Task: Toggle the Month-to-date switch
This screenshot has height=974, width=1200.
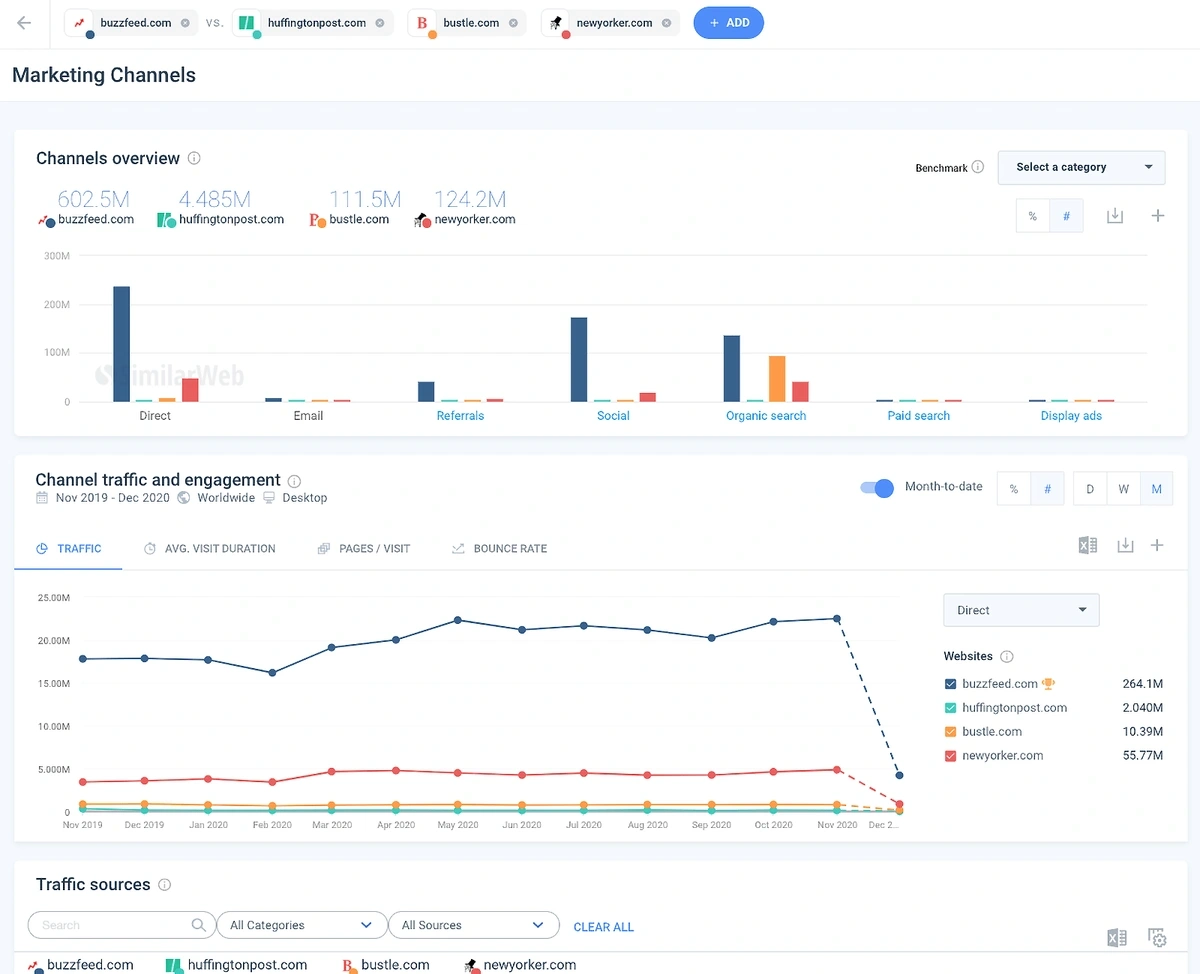Action: 877,488
